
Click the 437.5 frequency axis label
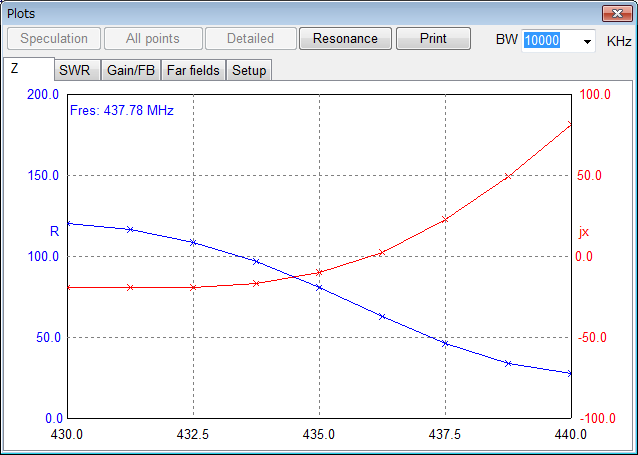(x=445, y=434)
